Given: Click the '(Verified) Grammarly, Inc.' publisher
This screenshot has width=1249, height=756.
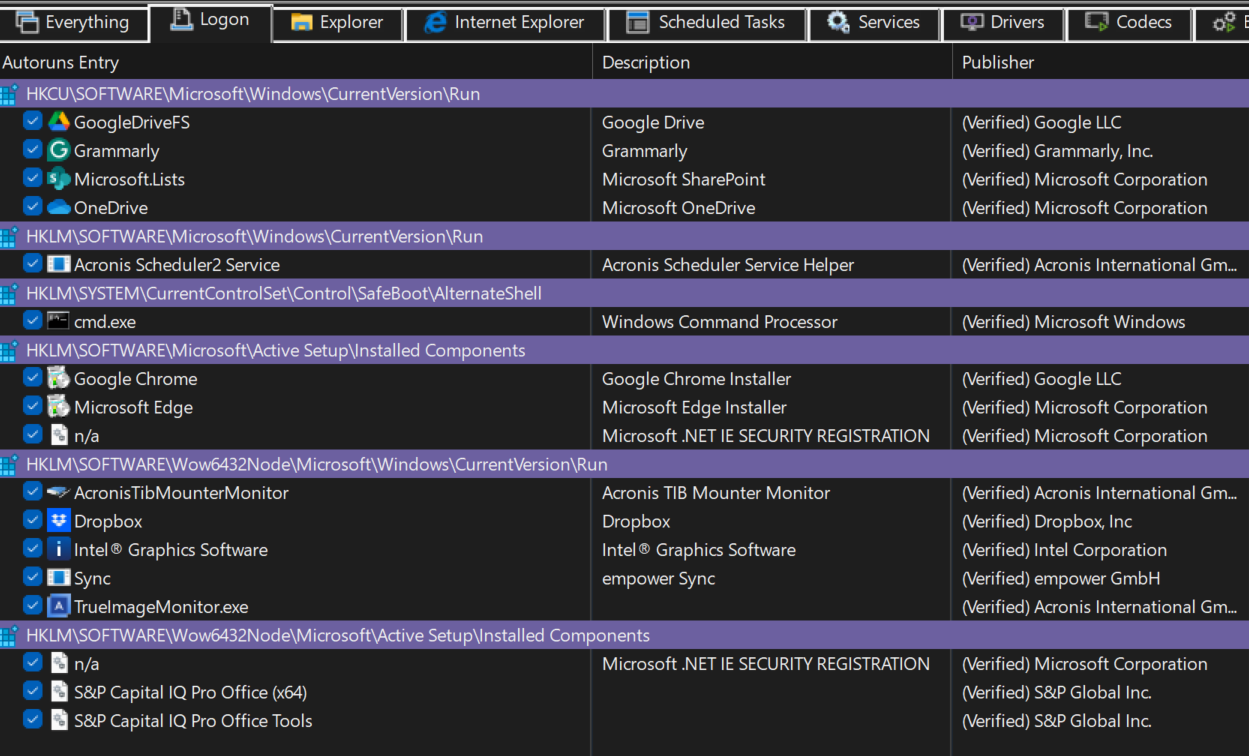Looking at the screenshot, I should pos(1057,151).
